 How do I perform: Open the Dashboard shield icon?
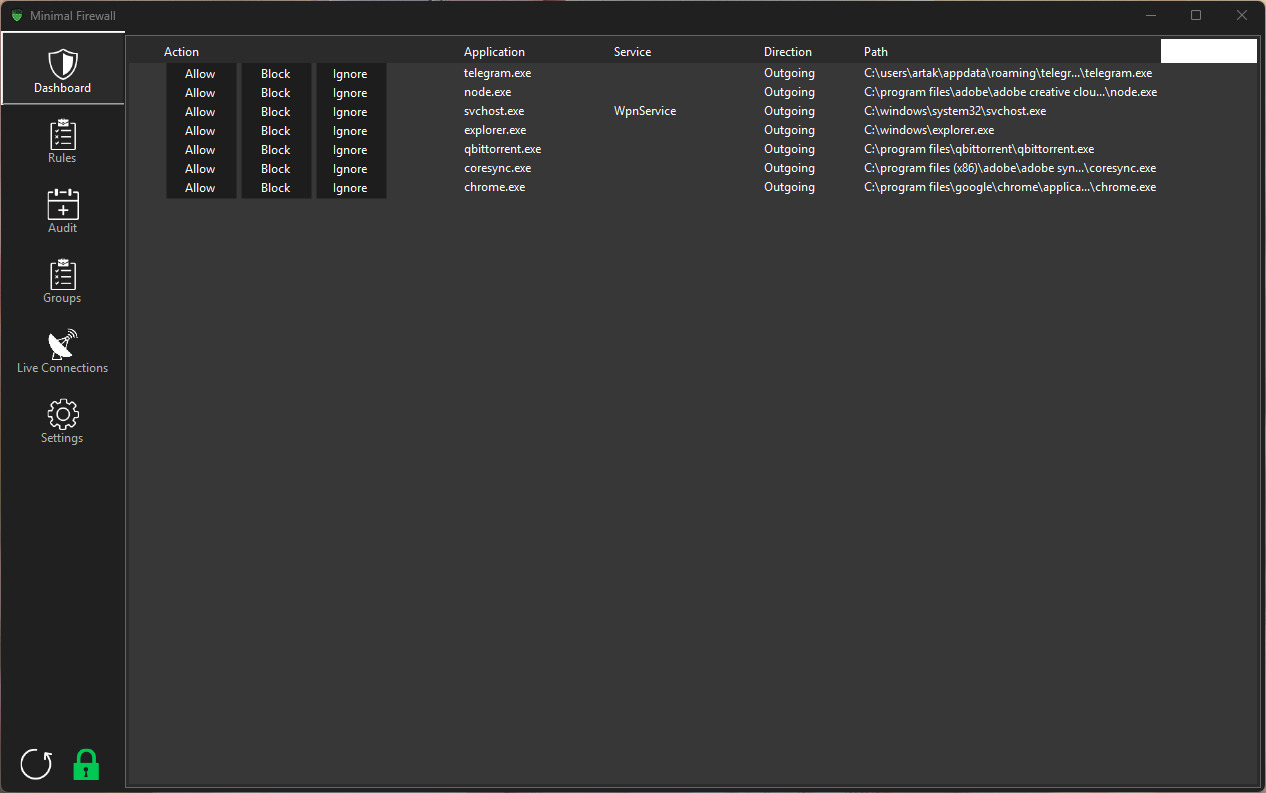coord(63,64)
